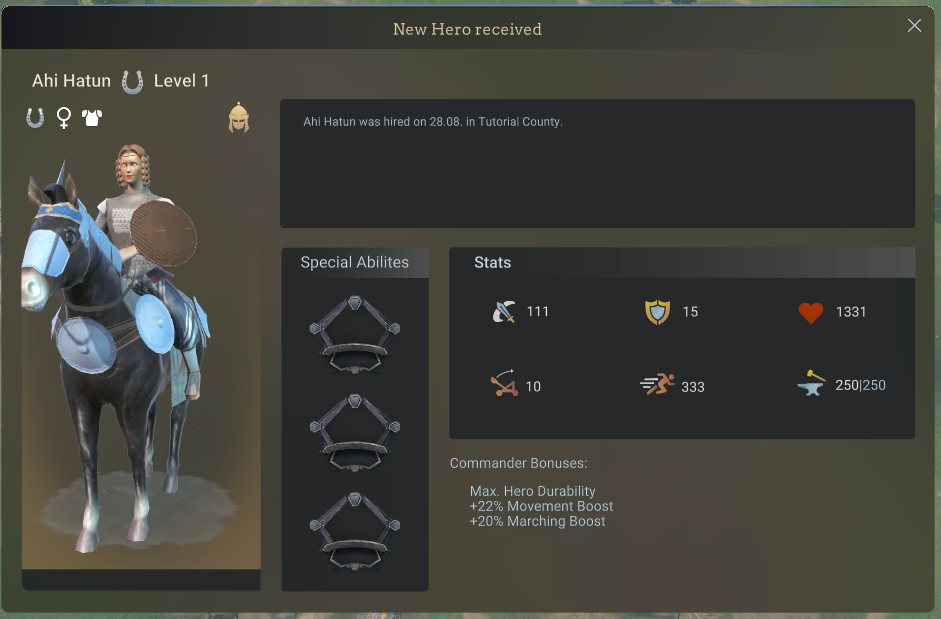This screenshot has width=941, height=619.
Task: Click the golden helmet hero icon
Action: click(239, 117)
